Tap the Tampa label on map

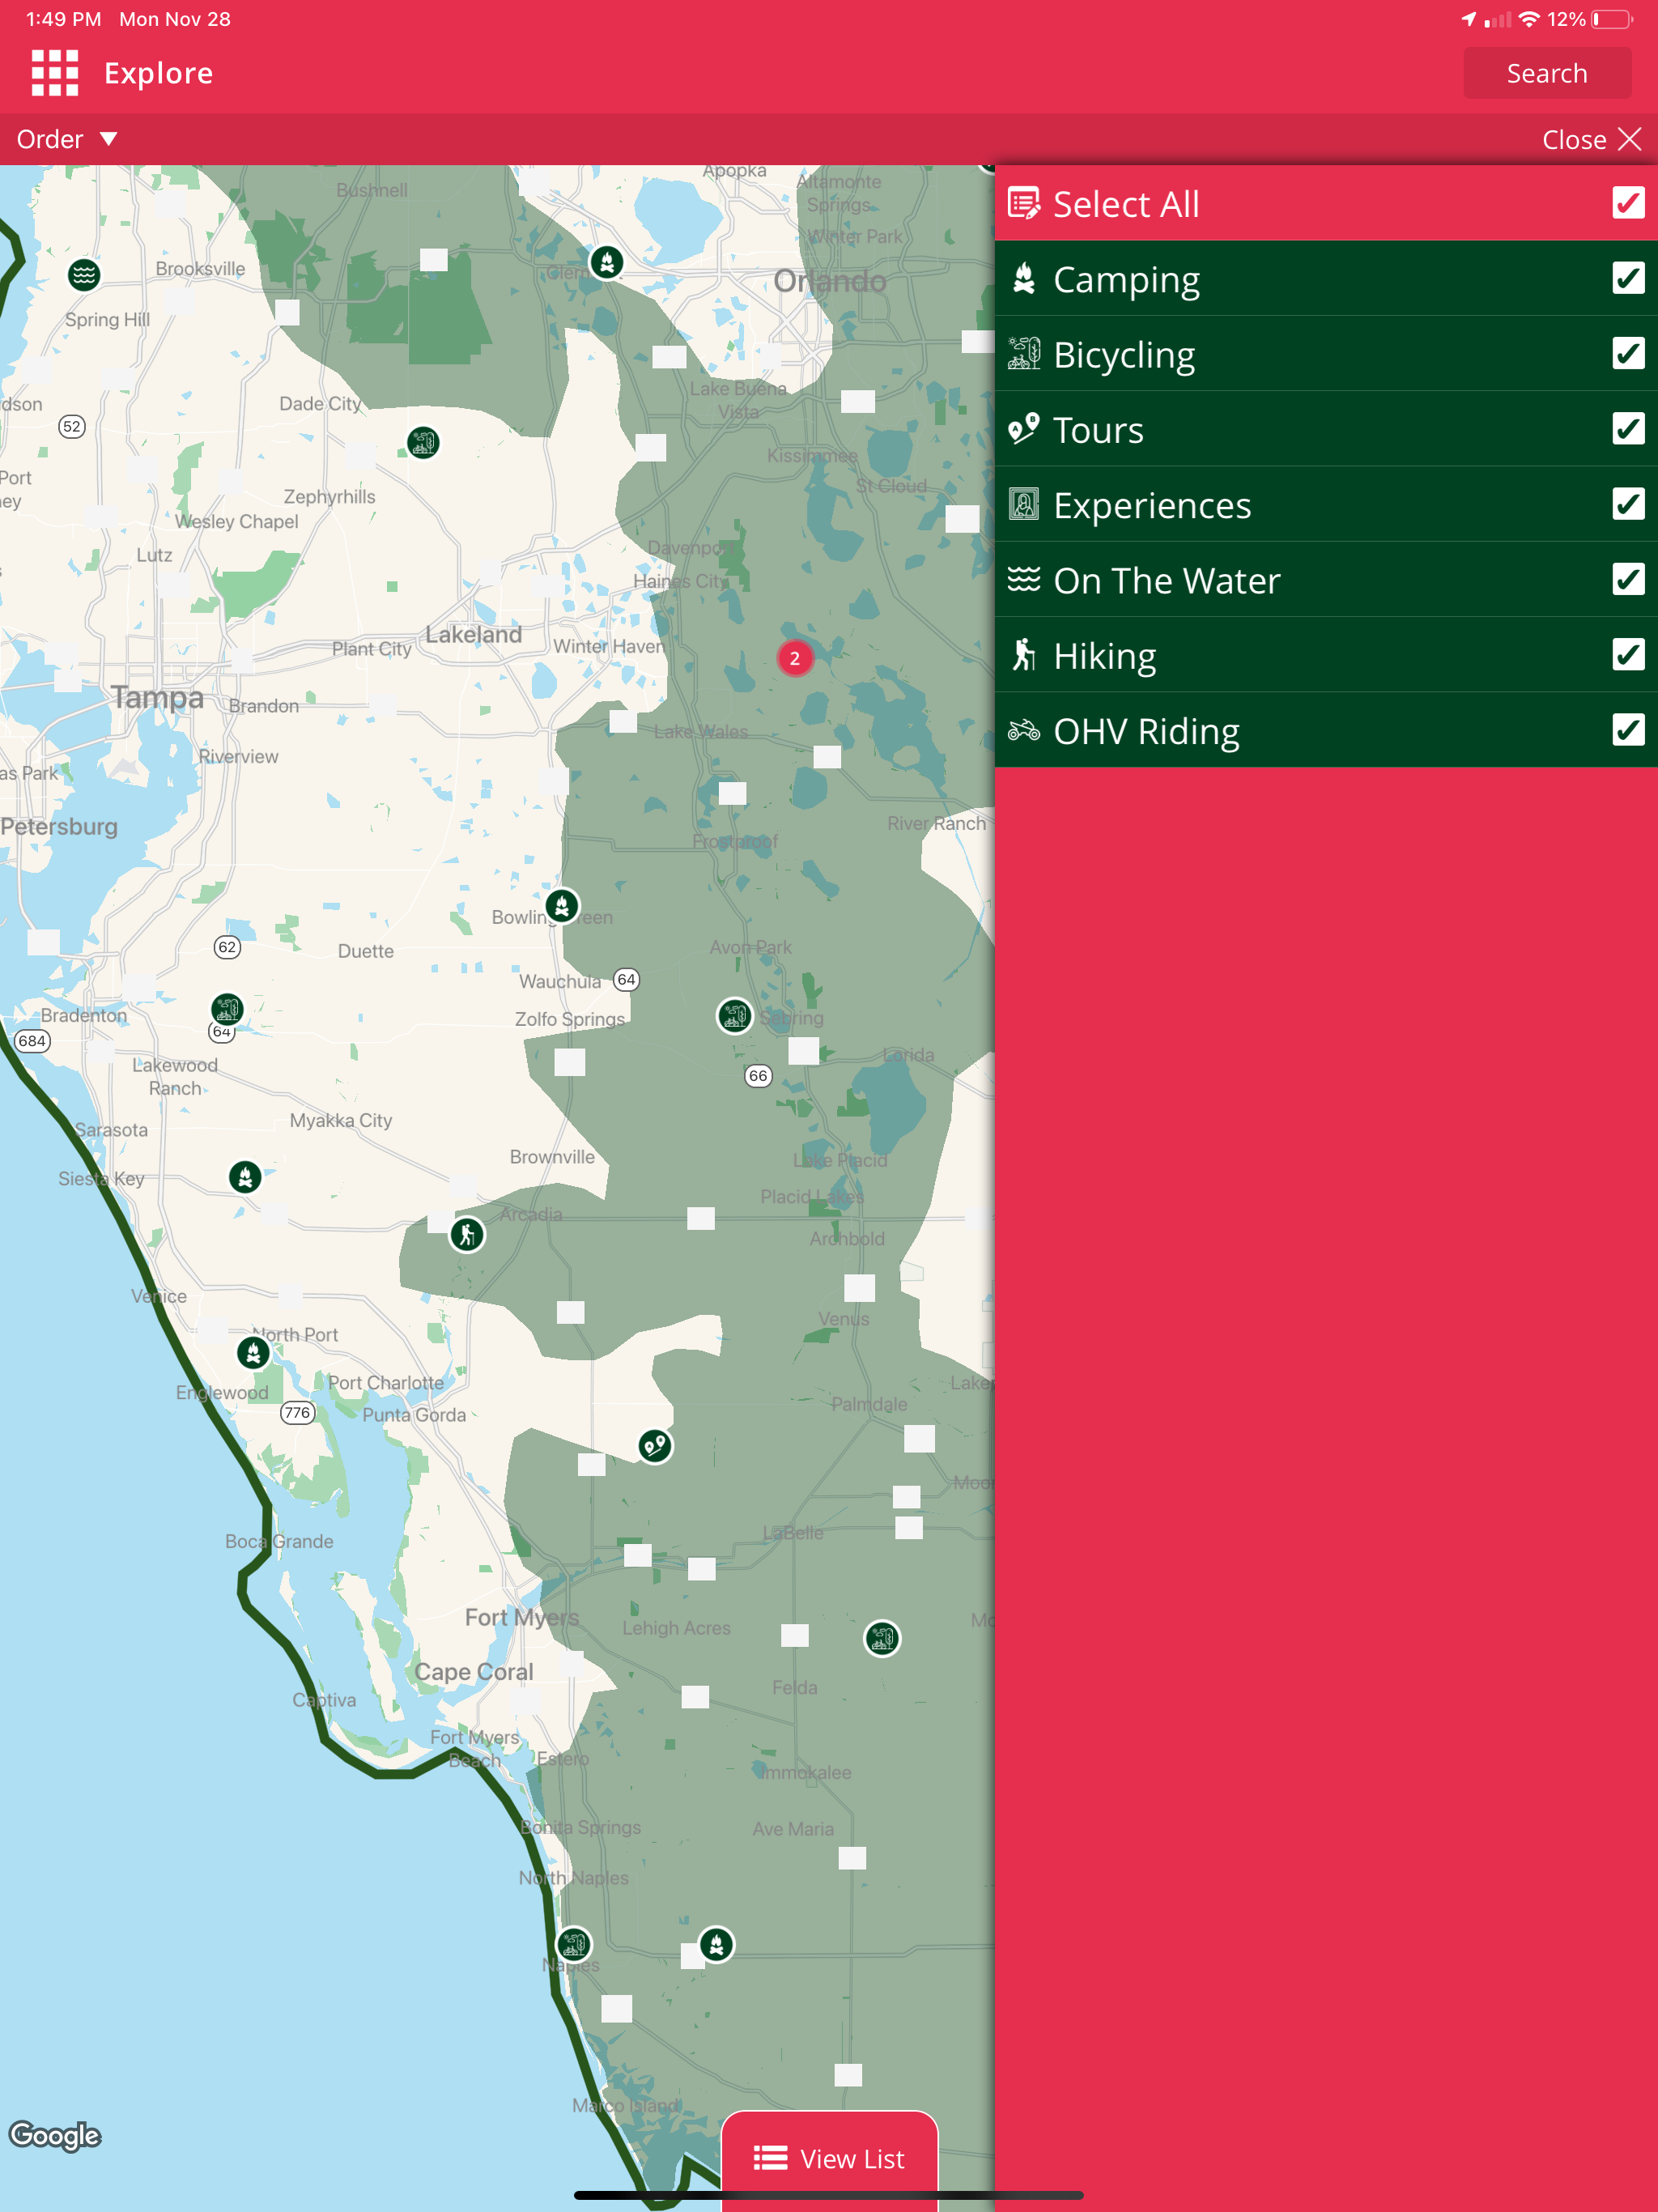(157, 697)
